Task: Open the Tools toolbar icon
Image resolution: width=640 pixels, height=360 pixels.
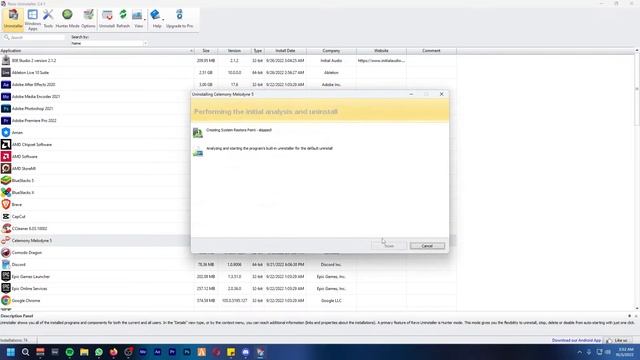Action: pyautogui.click(x=48, y=19)
